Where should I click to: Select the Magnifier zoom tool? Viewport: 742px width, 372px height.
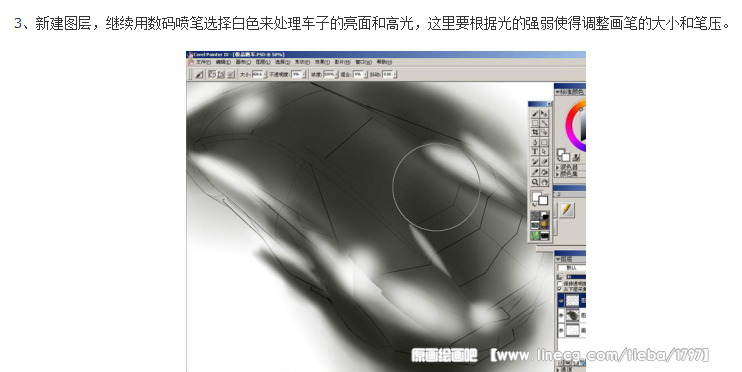click(x=535, y=182)
